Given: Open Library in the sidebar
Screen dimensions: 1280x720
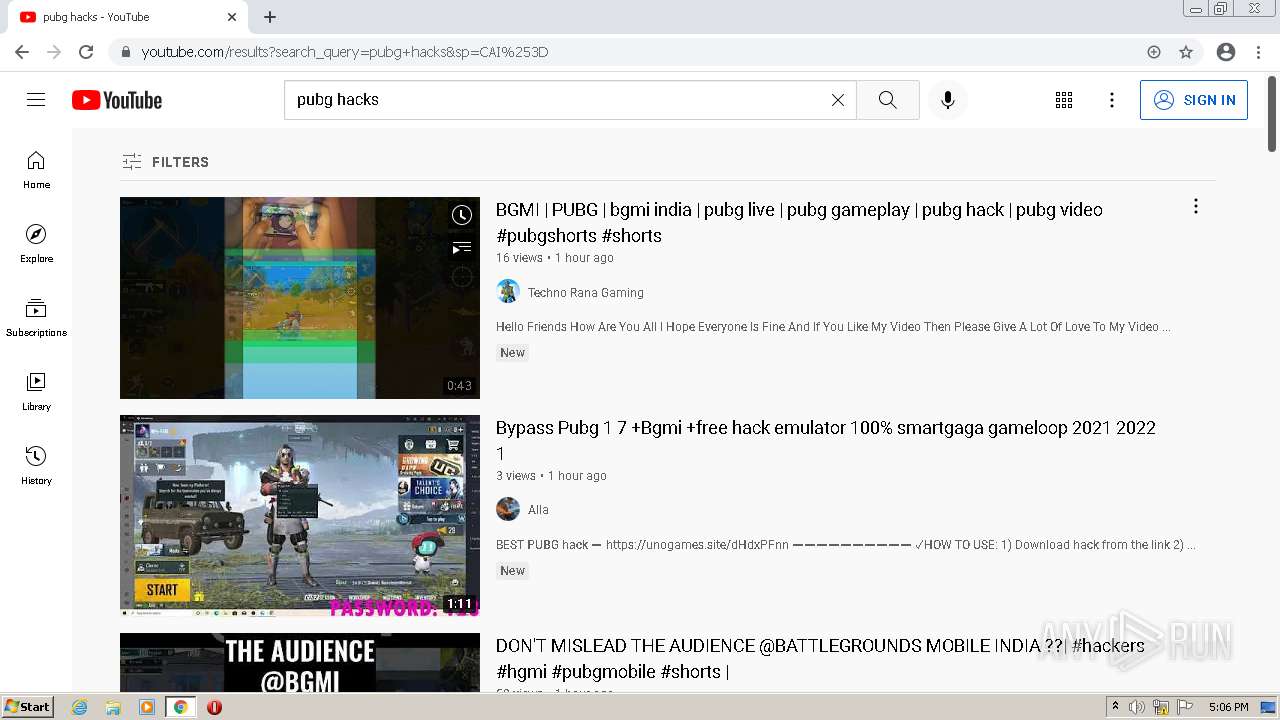Looking at the screenshot, I should point(36,392).
